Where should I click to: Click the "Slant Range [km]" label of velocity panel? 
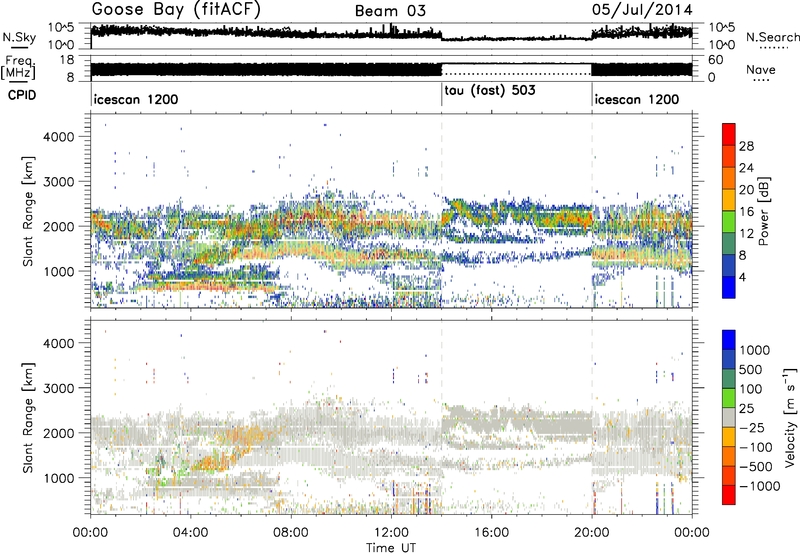click(28, 417)
